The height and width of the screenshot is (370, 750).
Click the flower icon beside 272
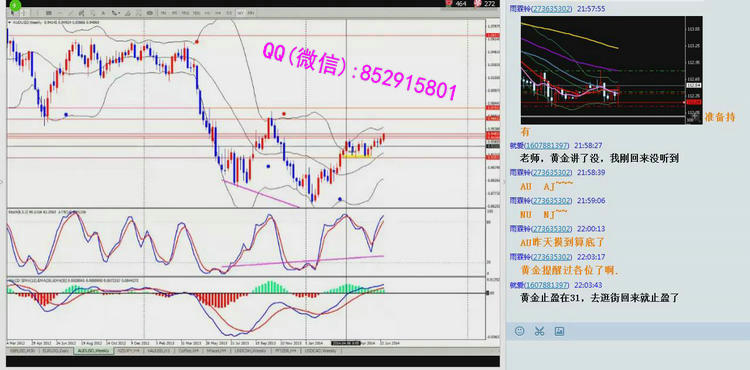(x=477, y=3)
